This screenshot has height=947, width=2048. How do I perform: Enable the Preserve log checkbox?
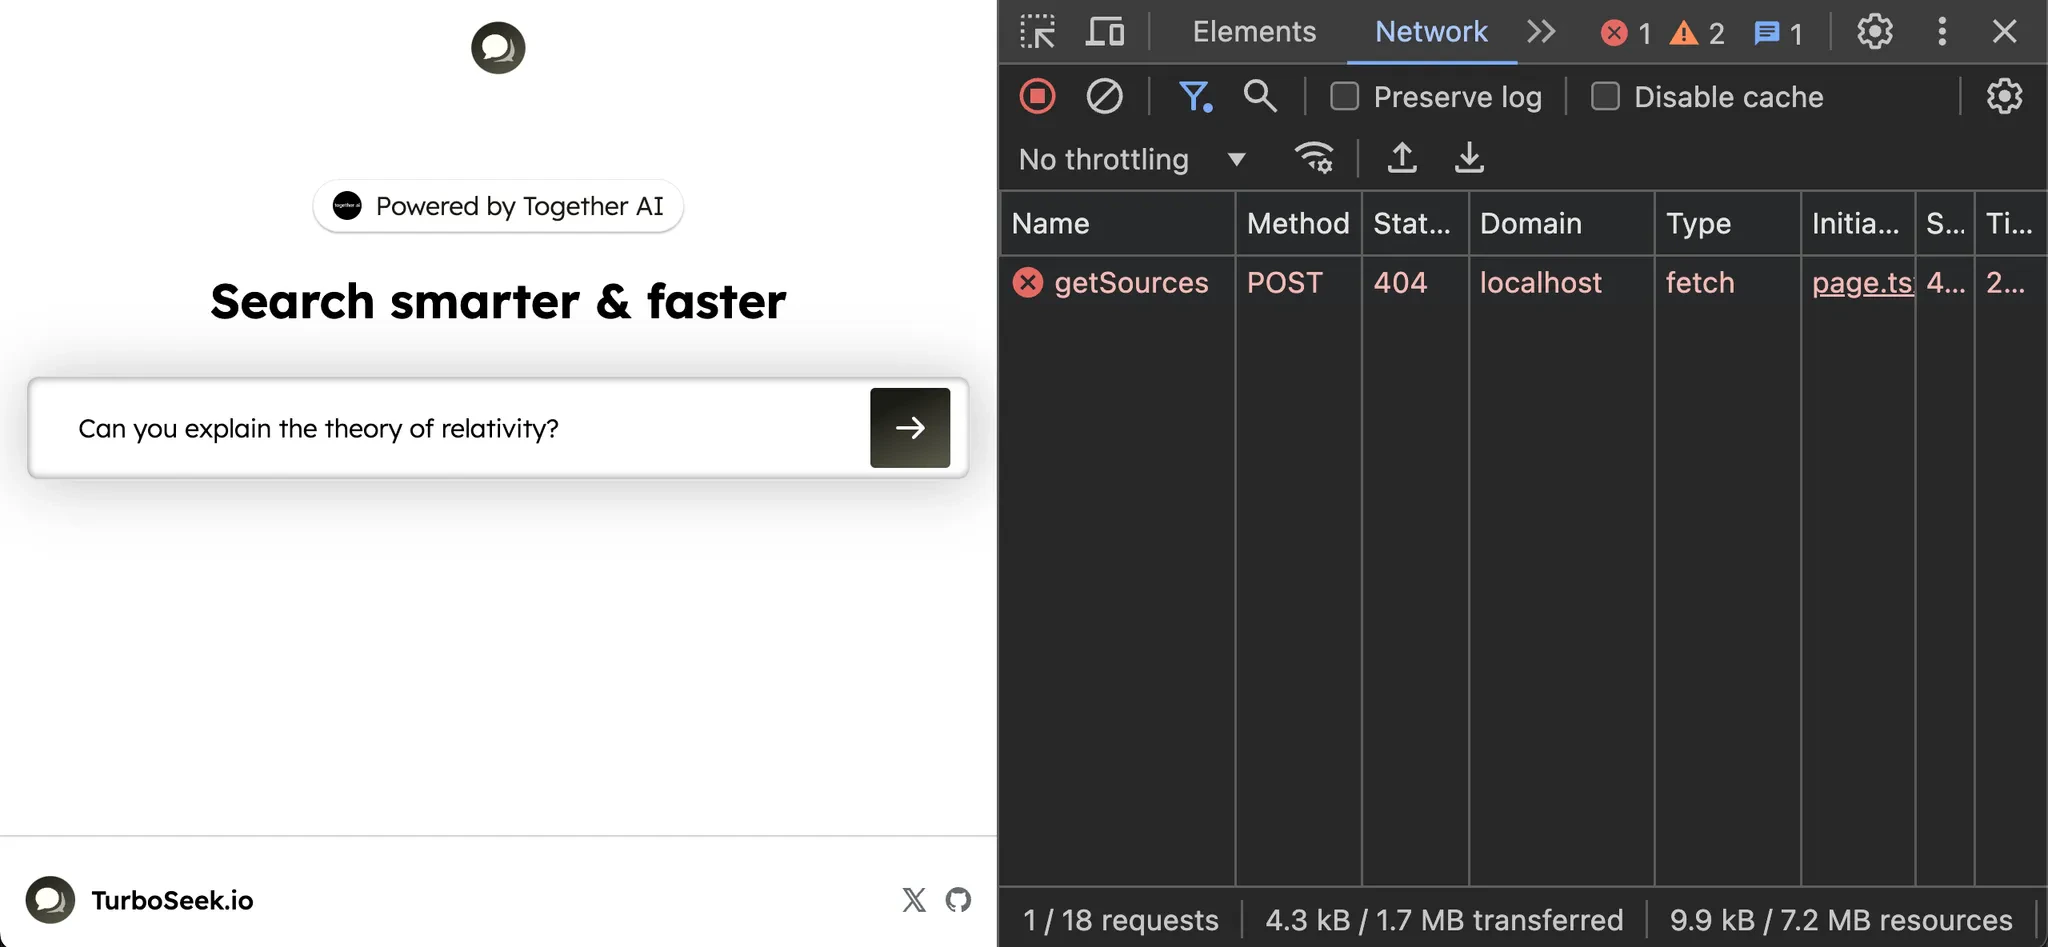coord(1344,96)
